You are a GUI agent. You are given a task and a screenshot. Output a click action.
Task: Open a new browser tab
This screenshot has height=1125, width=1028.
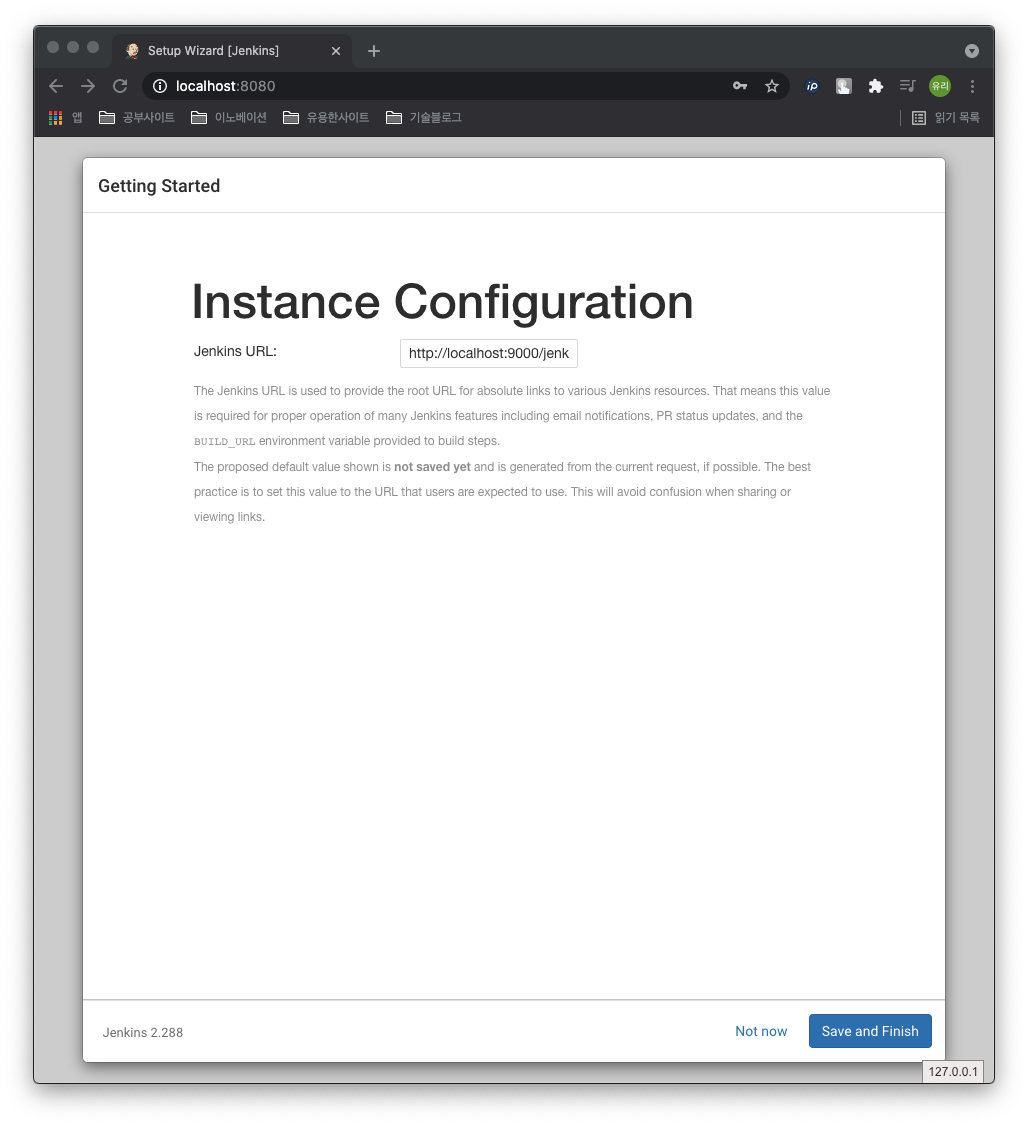pyautogui.click(x=374, y=51)
